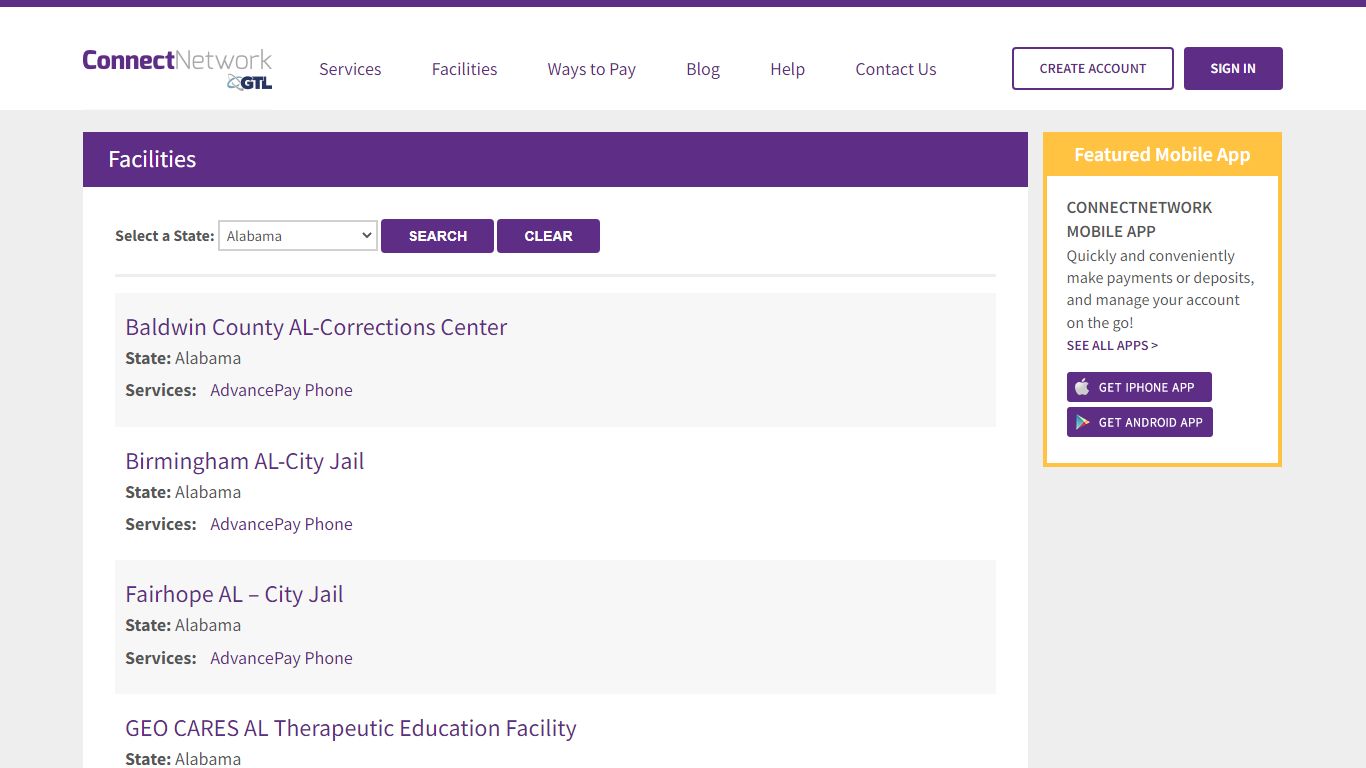The width and height of the screenshot is (1366, 768).
Task: Select the mobile app description paragraph
Action: [1160, 289]
